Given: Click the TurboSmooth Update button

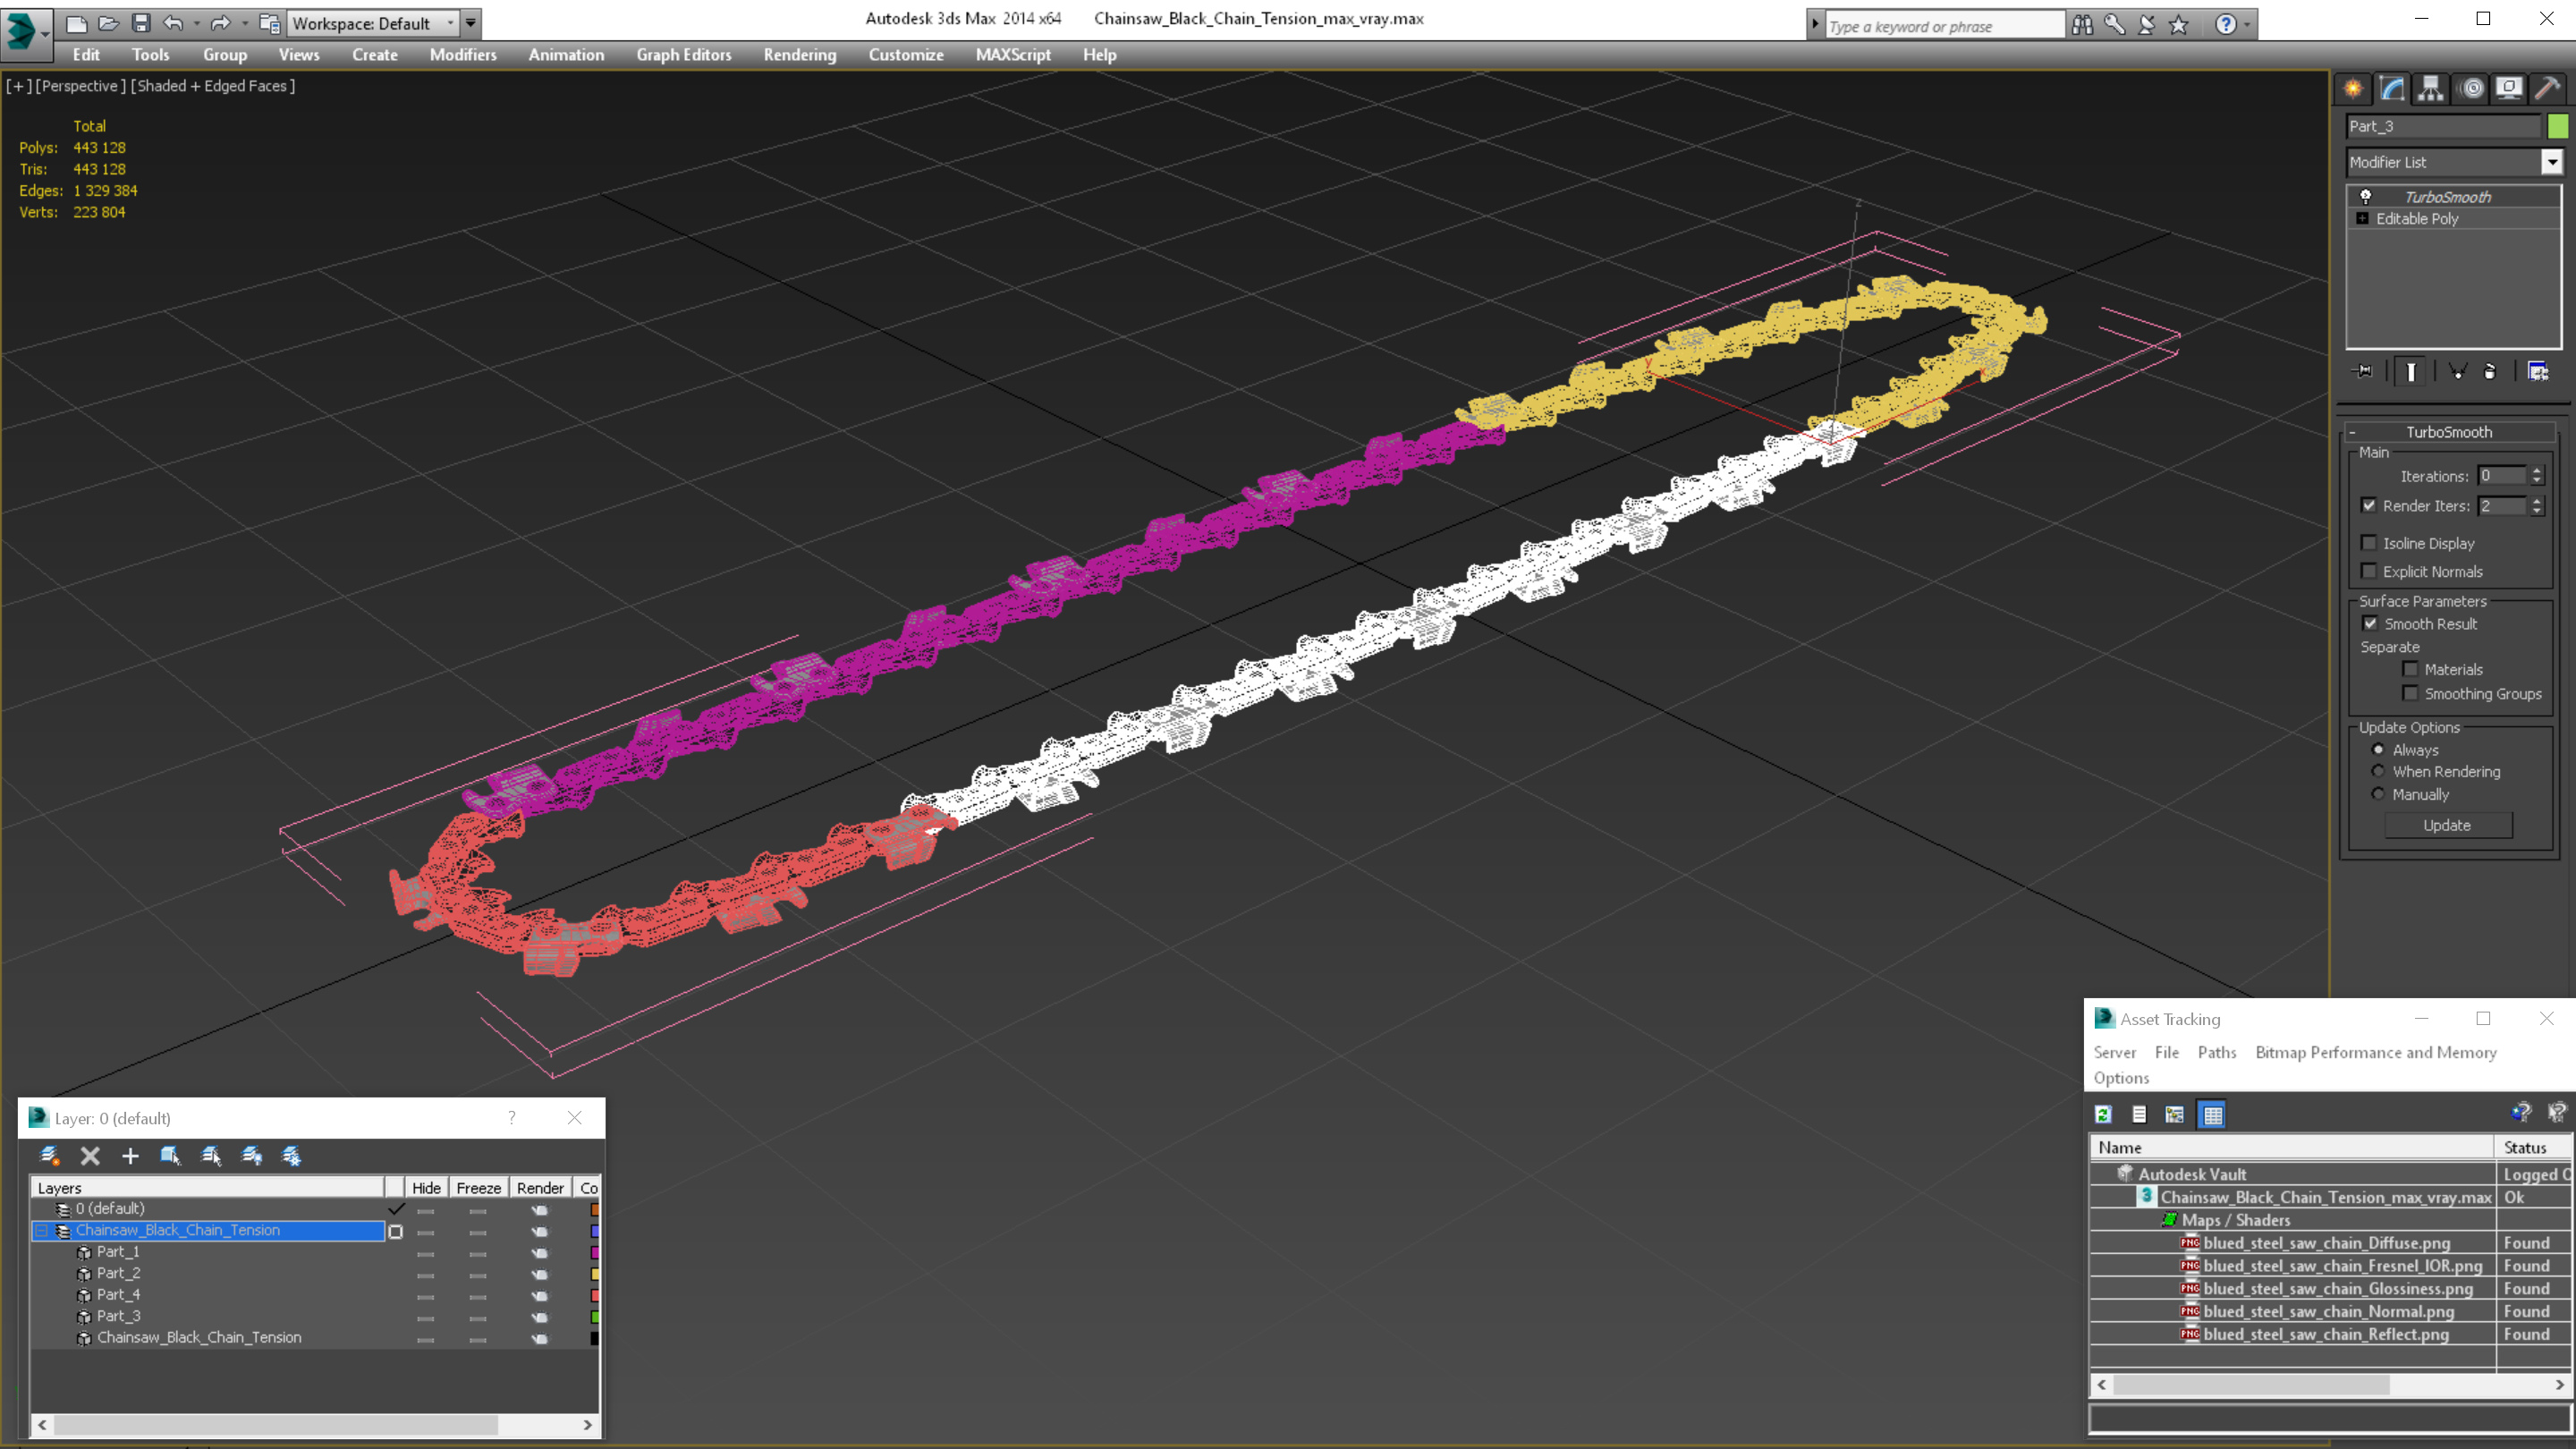Looking at the screenshot, I should 2446,825.
